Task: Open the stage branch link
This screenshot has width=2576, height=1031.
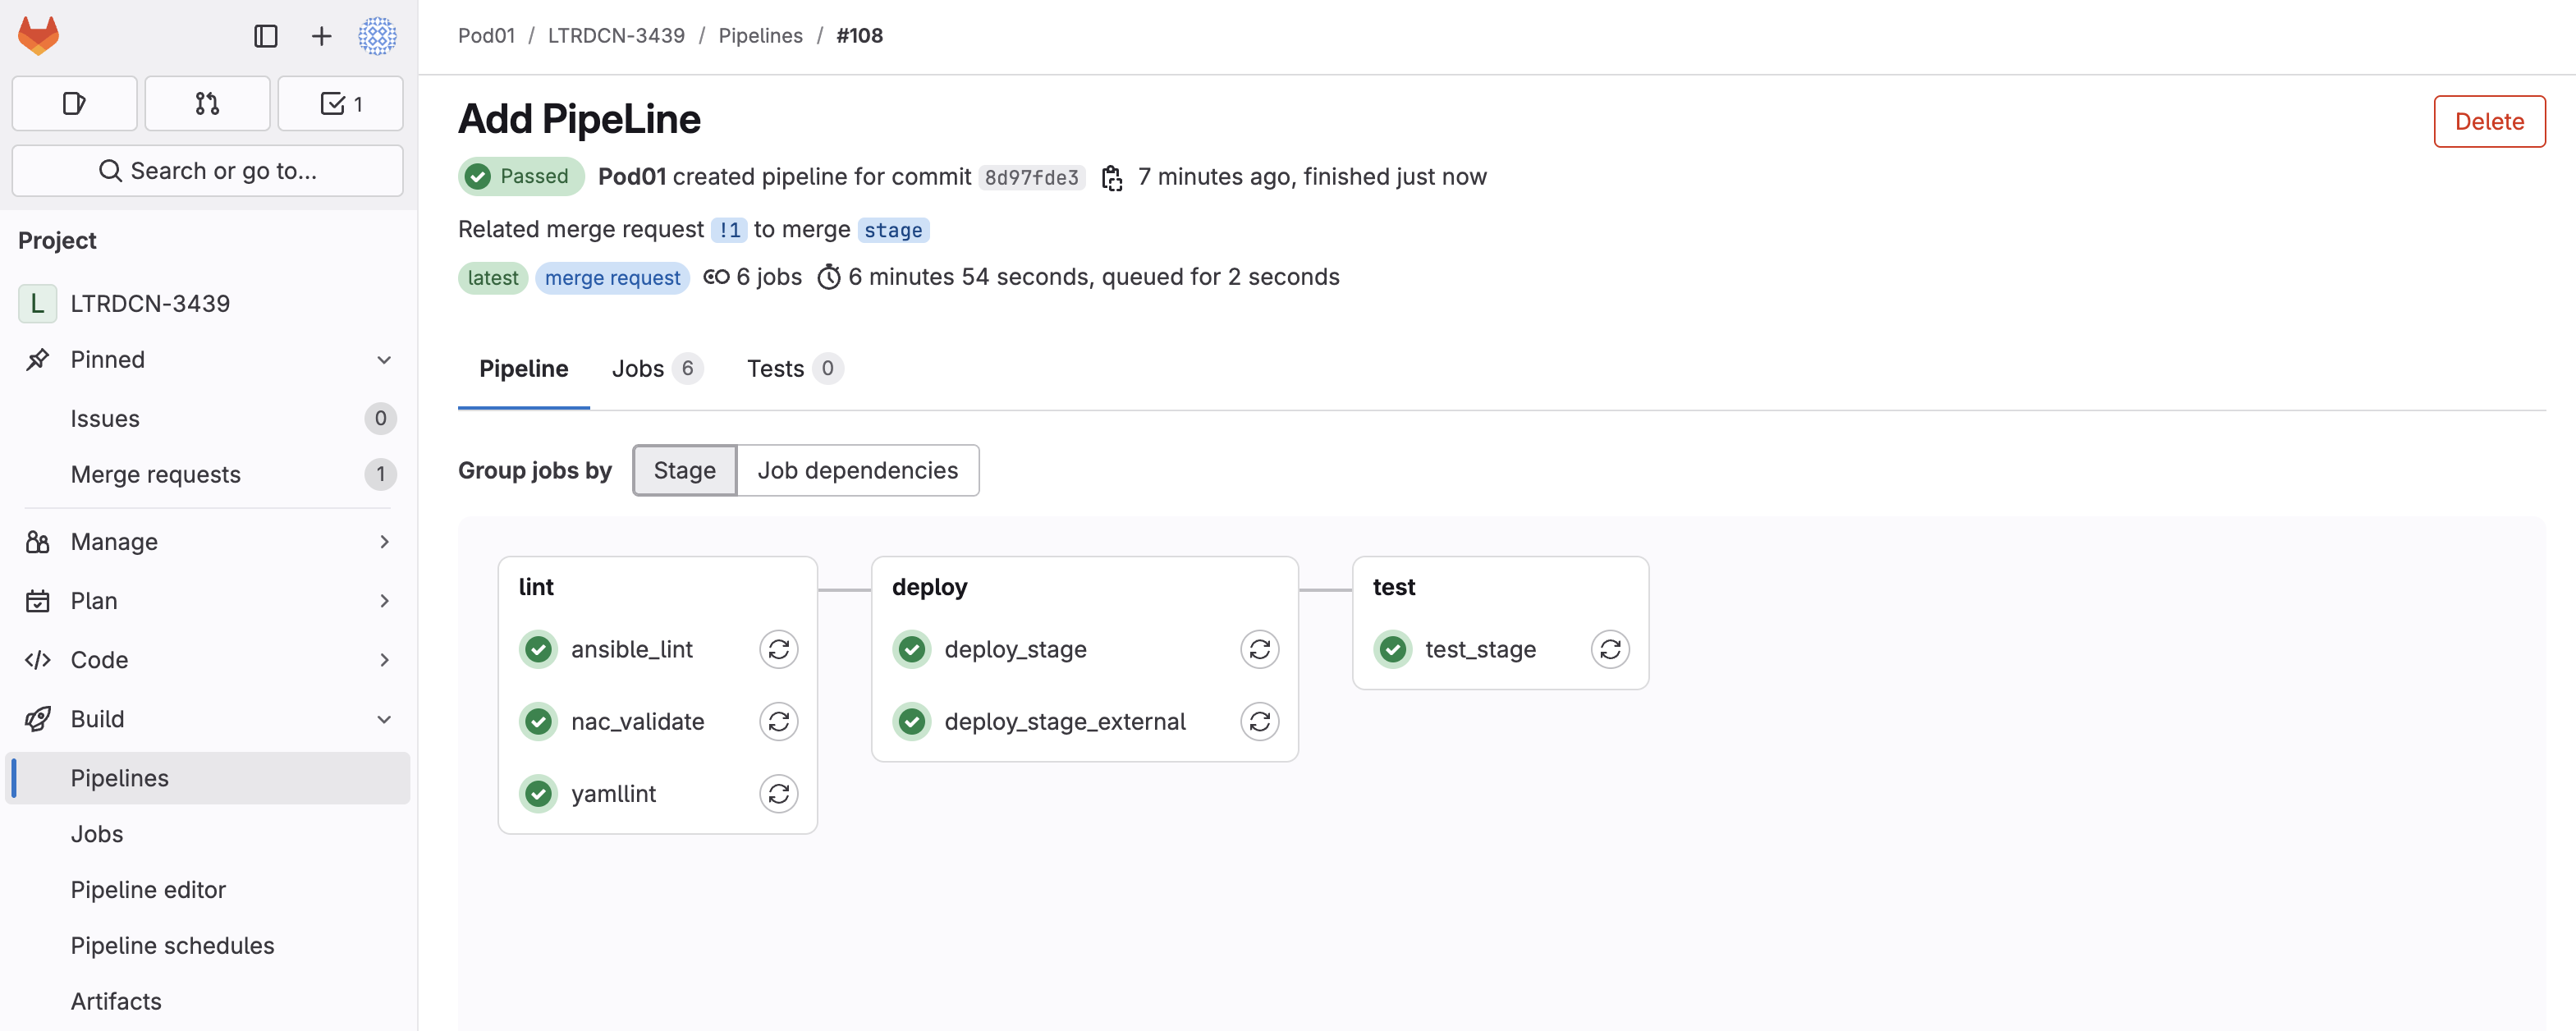Action: pyautogui.click(x=893, y=230)
